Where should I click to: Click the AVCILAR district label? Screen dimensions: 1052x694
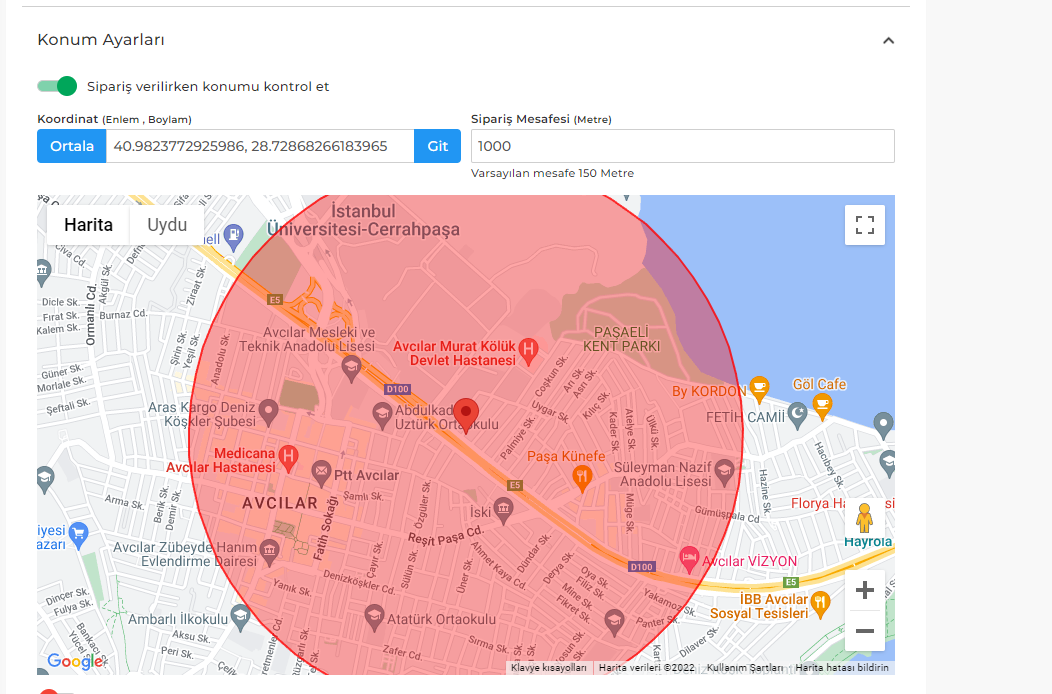280,503
